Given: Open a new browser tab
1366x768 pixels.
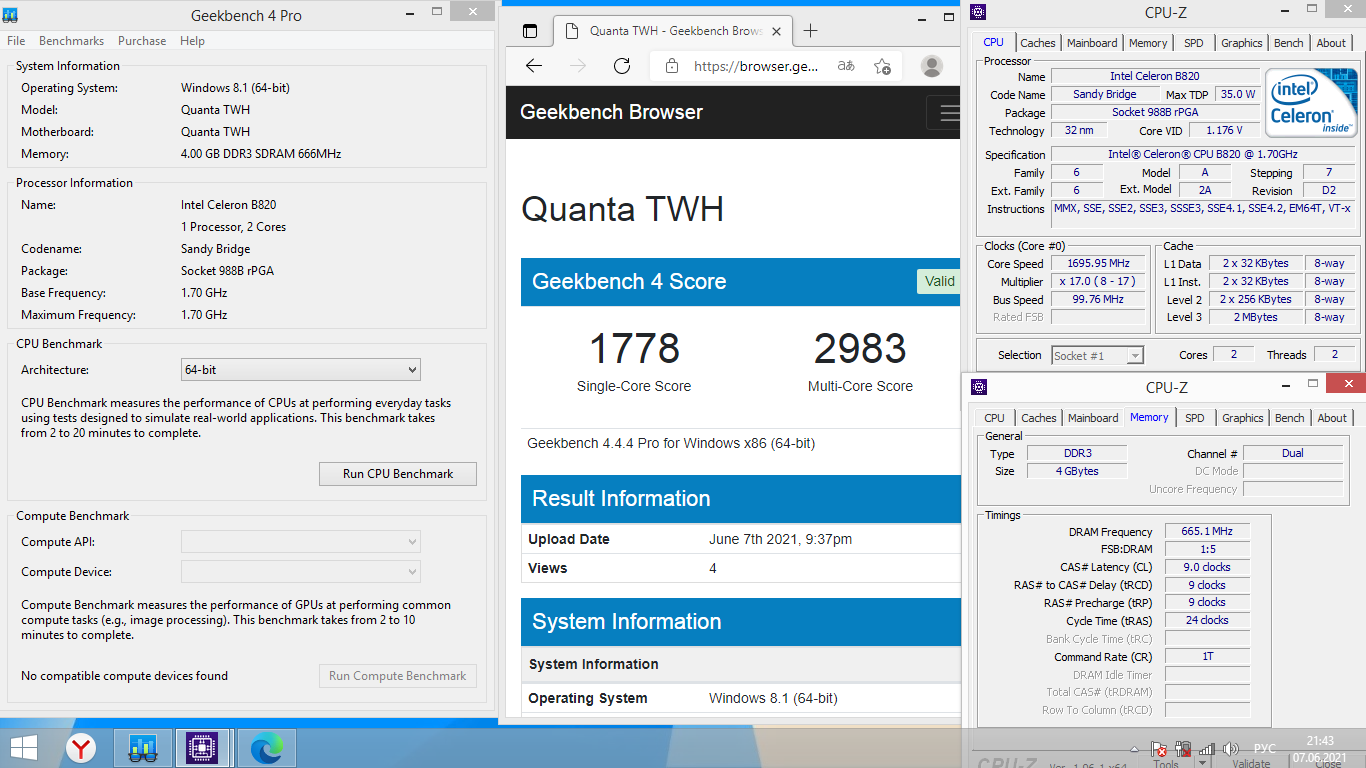Looking at the screenshot, I should 811,31.
